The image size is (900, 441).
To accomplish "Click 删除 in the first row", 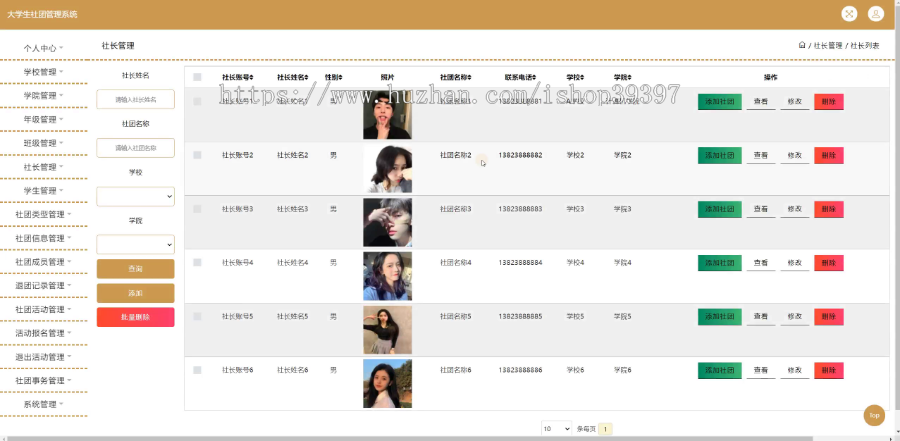I will click(x=829, y=102).
